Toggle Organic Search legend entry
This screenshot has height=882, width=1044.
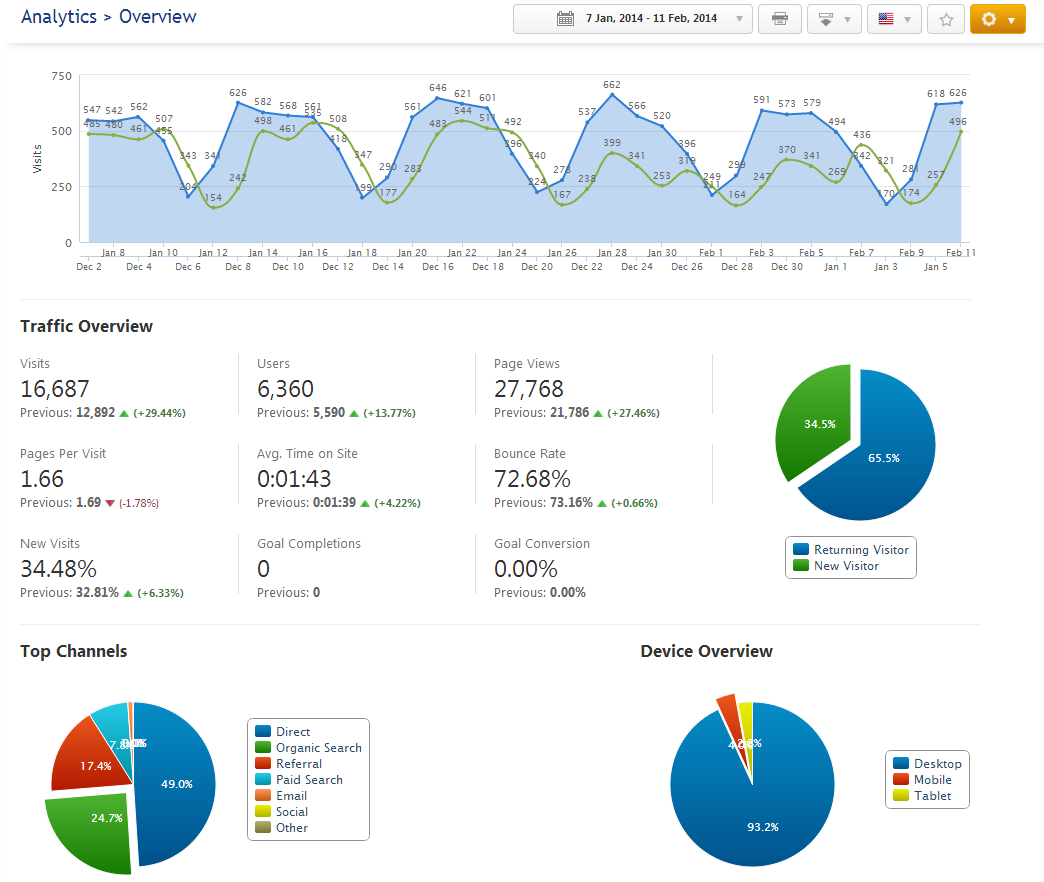(x=318, y=748)
